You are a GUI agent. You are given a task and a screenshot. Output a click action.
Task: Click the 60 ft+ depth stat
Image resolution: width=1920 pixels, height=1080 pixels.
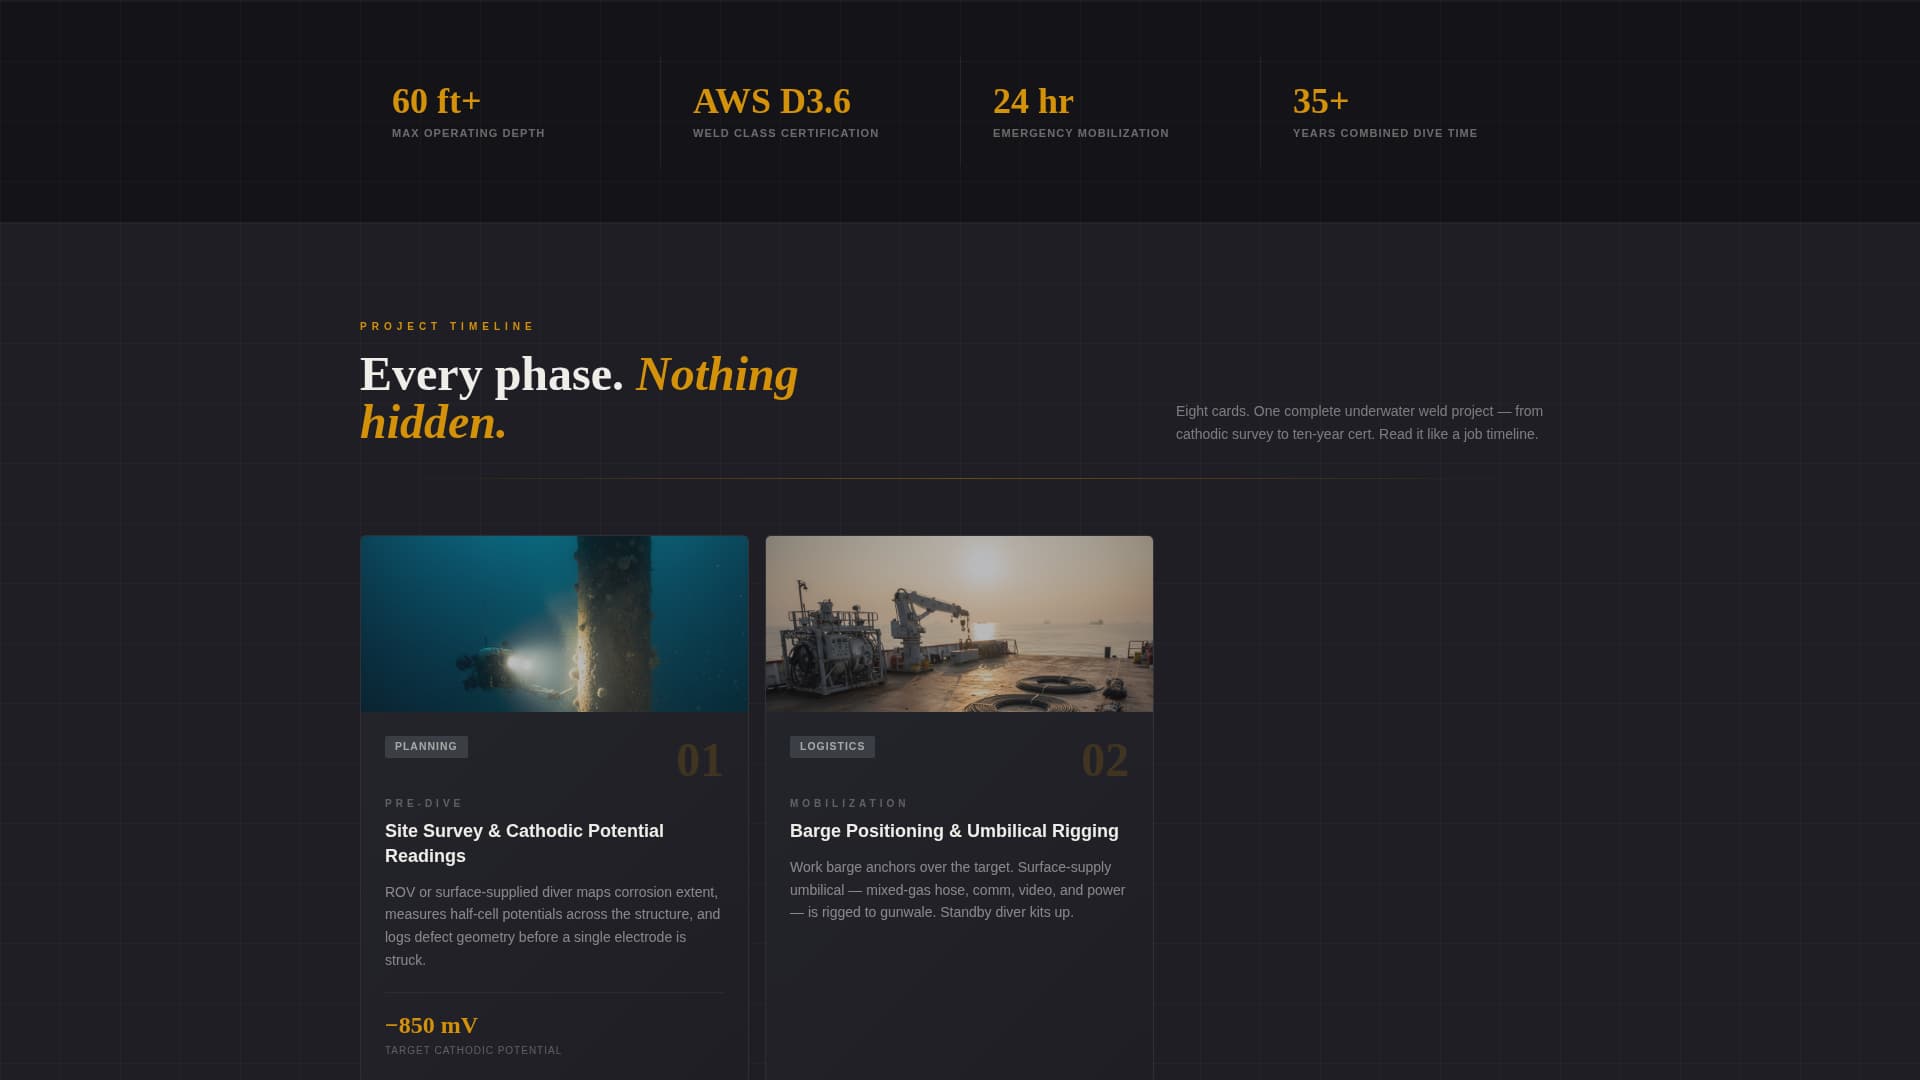tap(437, 102)
